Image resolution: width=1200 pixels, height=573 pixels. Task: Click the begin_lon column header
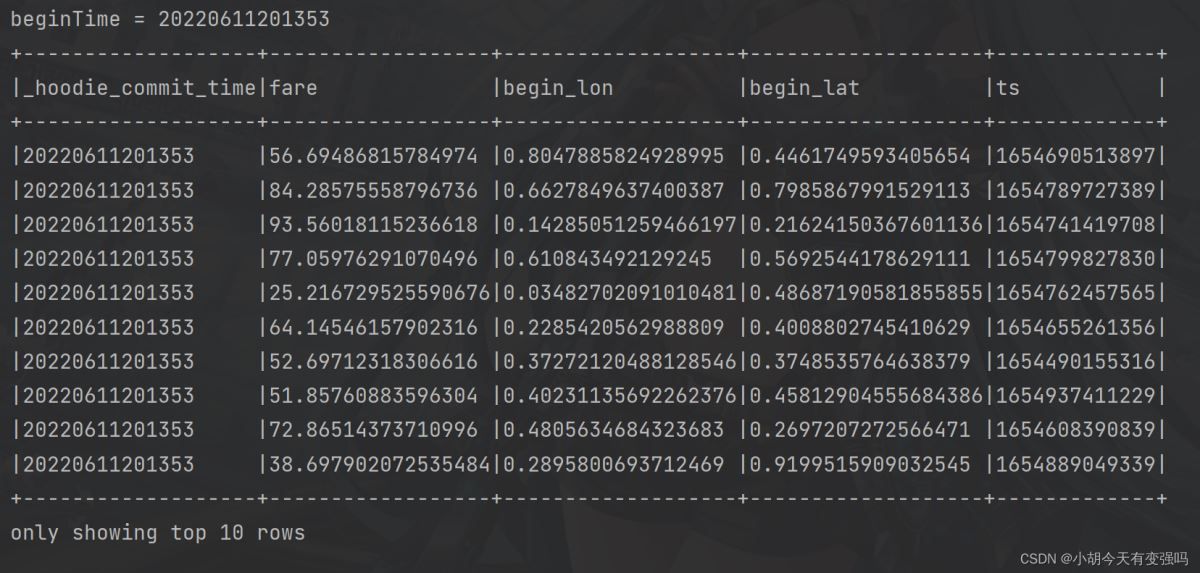558,88
